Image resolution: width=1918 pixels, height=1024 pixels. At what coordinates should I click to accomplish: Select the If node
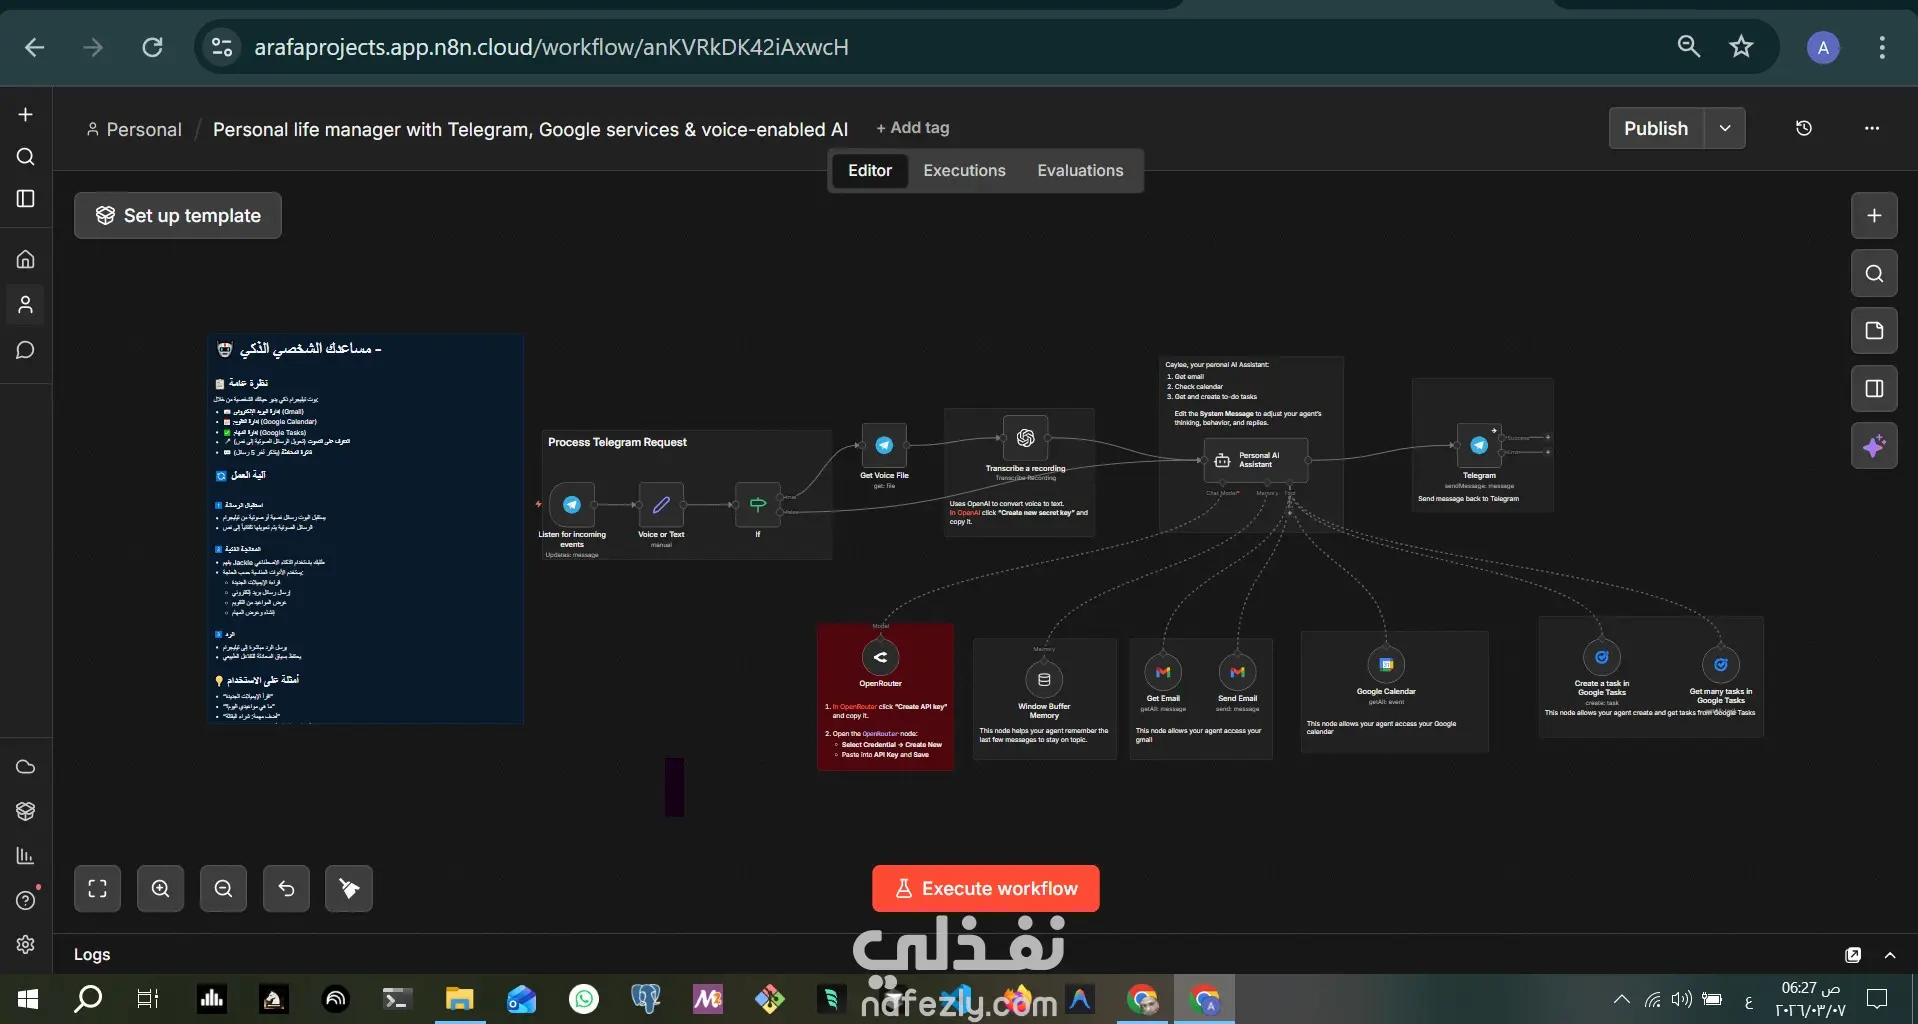pos(758,505)
